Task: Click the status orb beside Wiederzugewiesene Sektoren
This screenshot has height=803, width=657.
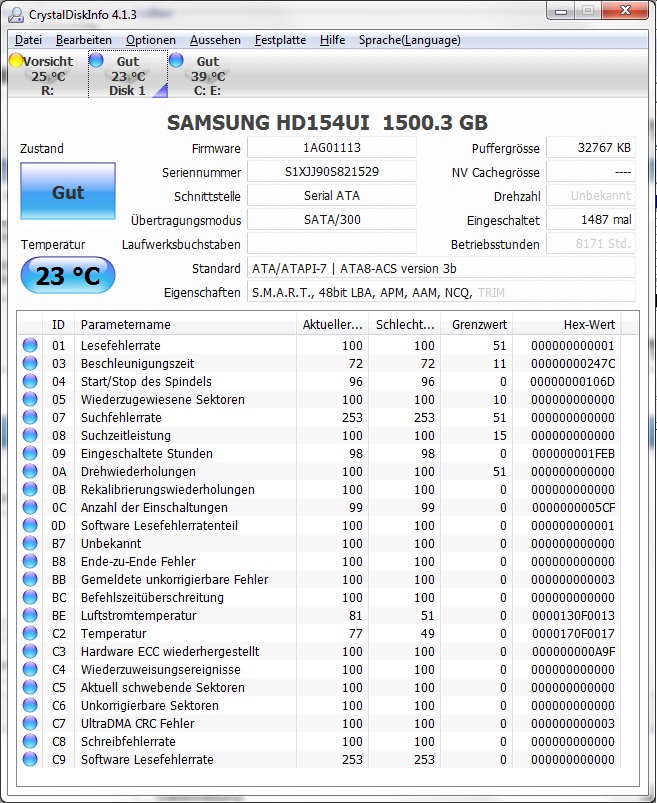Action: [30, 399]
